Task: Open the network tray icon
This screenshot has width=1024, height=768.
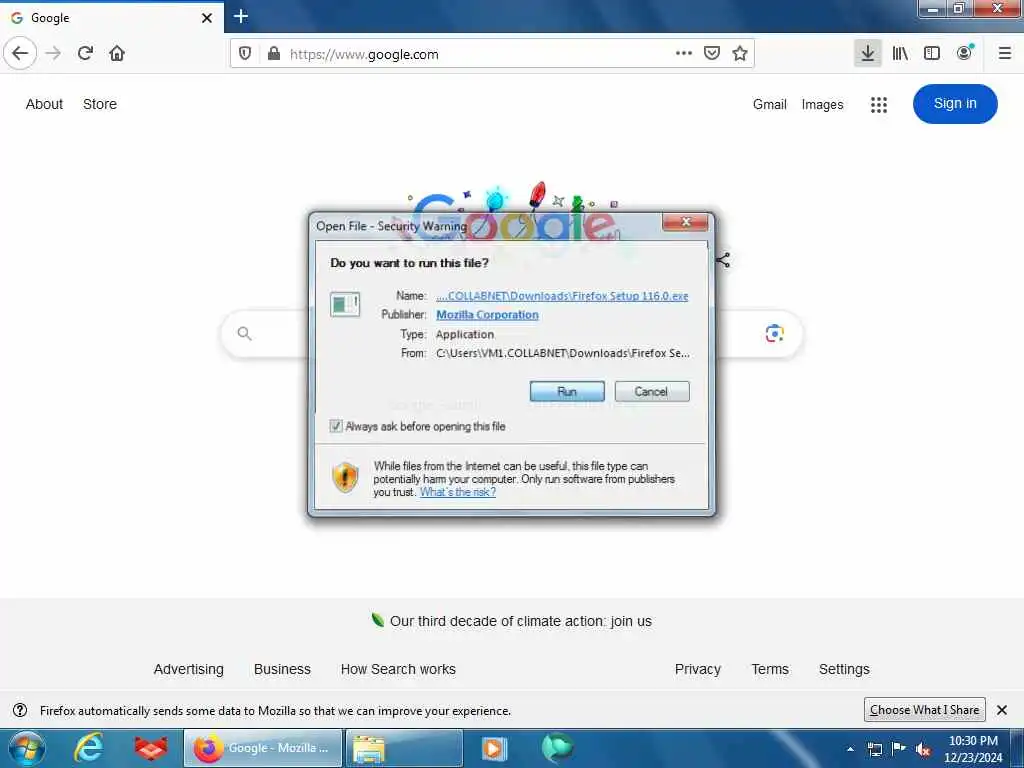Action: pos(874,749)
